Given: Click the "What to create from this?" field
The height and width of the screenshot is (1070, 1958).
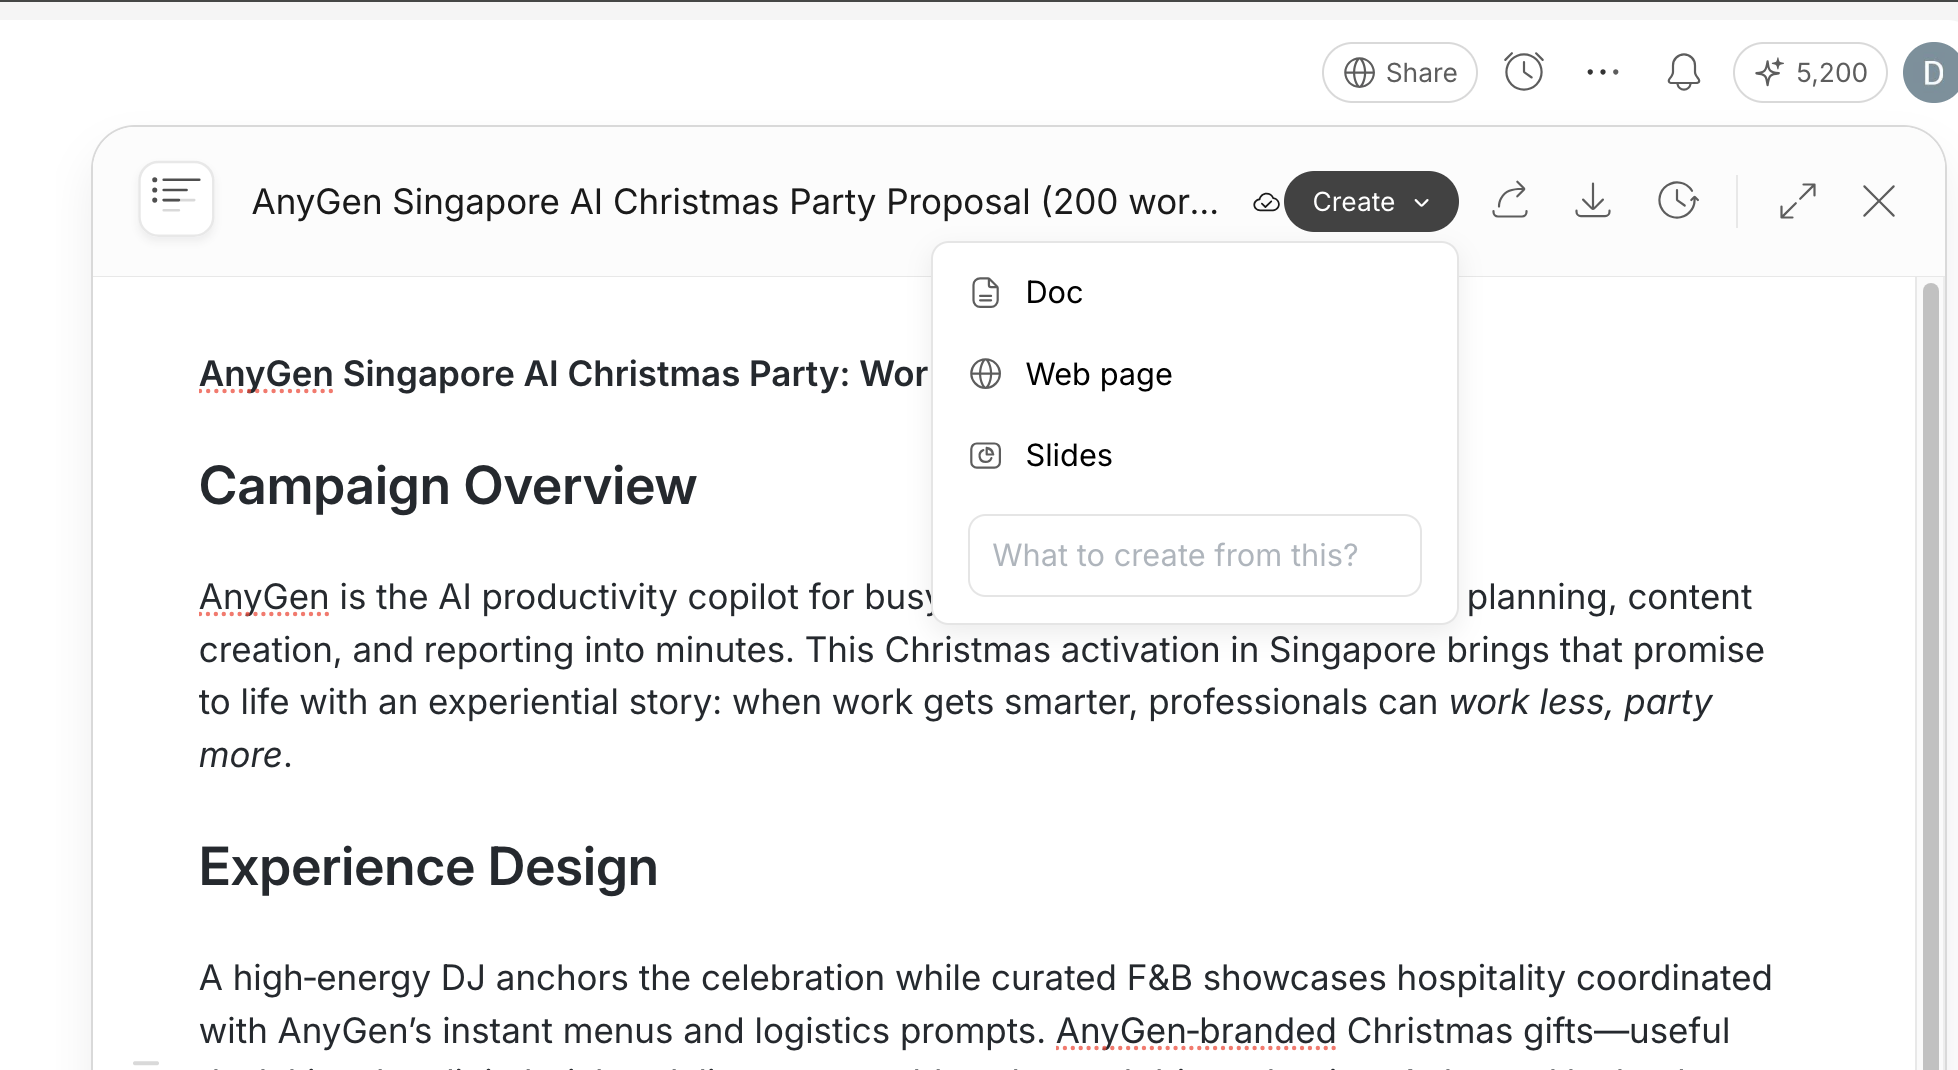Looking at the screenshot, I should pos(1194,556).
